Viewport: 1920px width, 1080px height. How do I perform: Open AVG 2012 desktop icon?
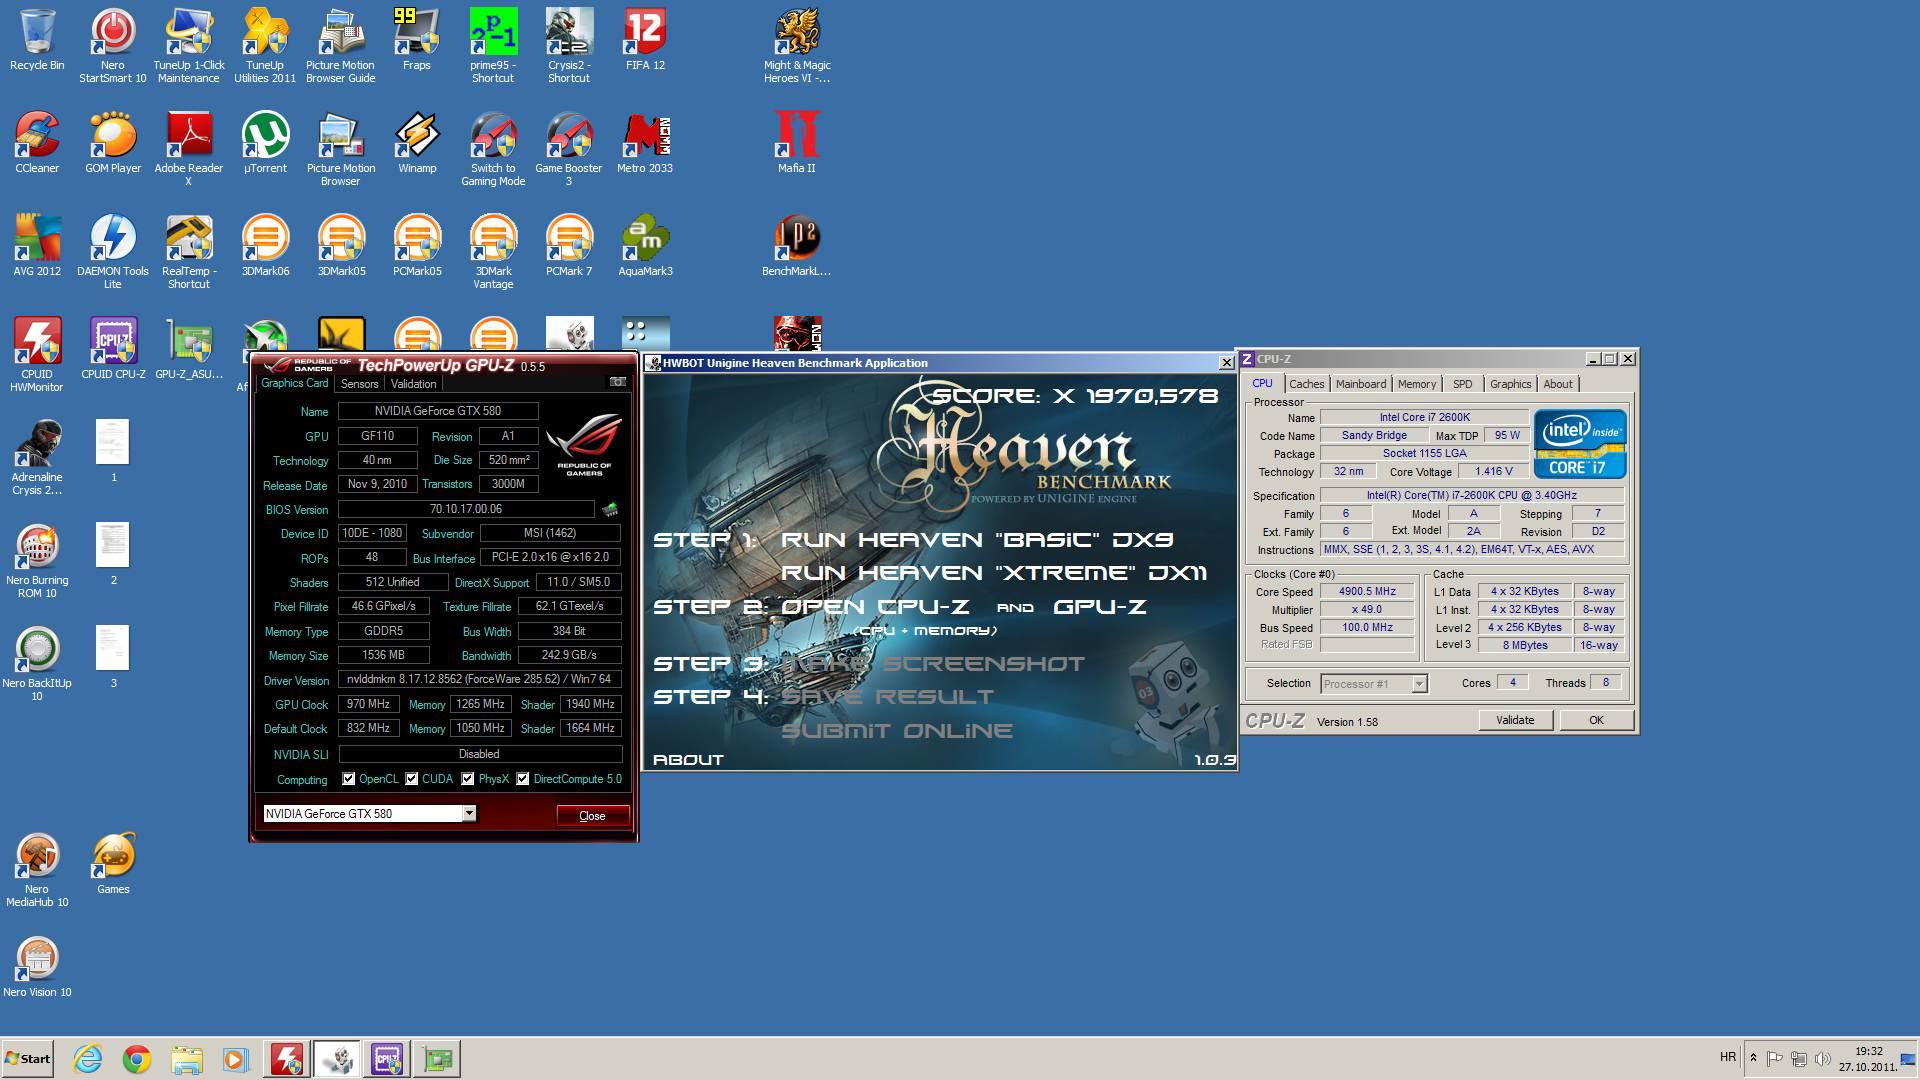[37, 246]
